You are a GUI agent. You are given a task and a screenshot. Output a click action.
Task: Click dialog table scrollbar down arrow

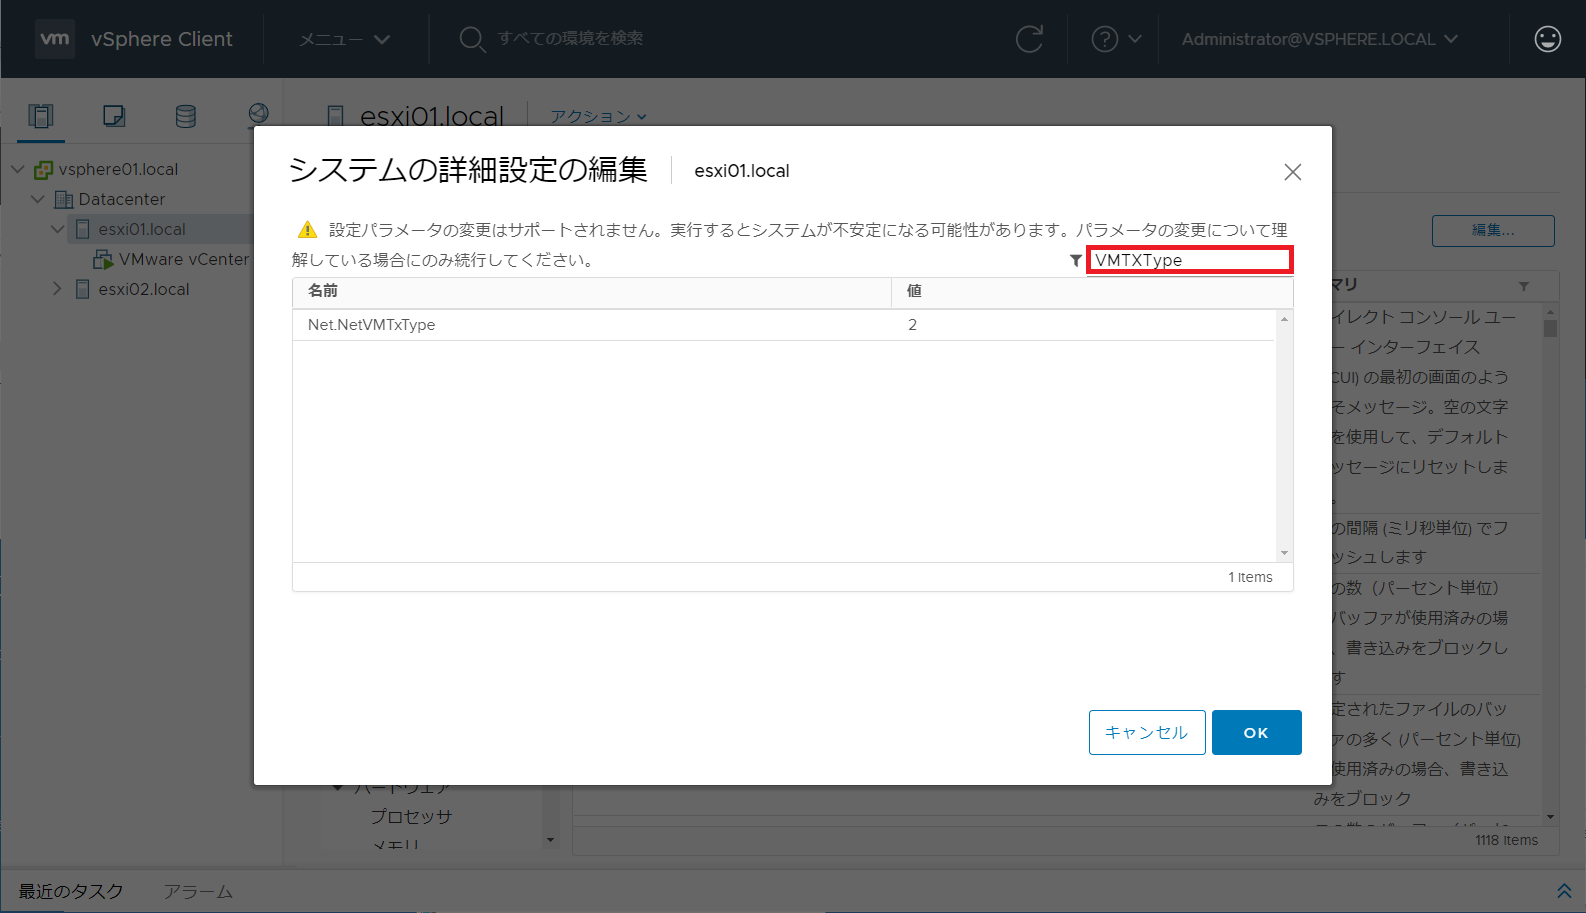pos(1284,553)
